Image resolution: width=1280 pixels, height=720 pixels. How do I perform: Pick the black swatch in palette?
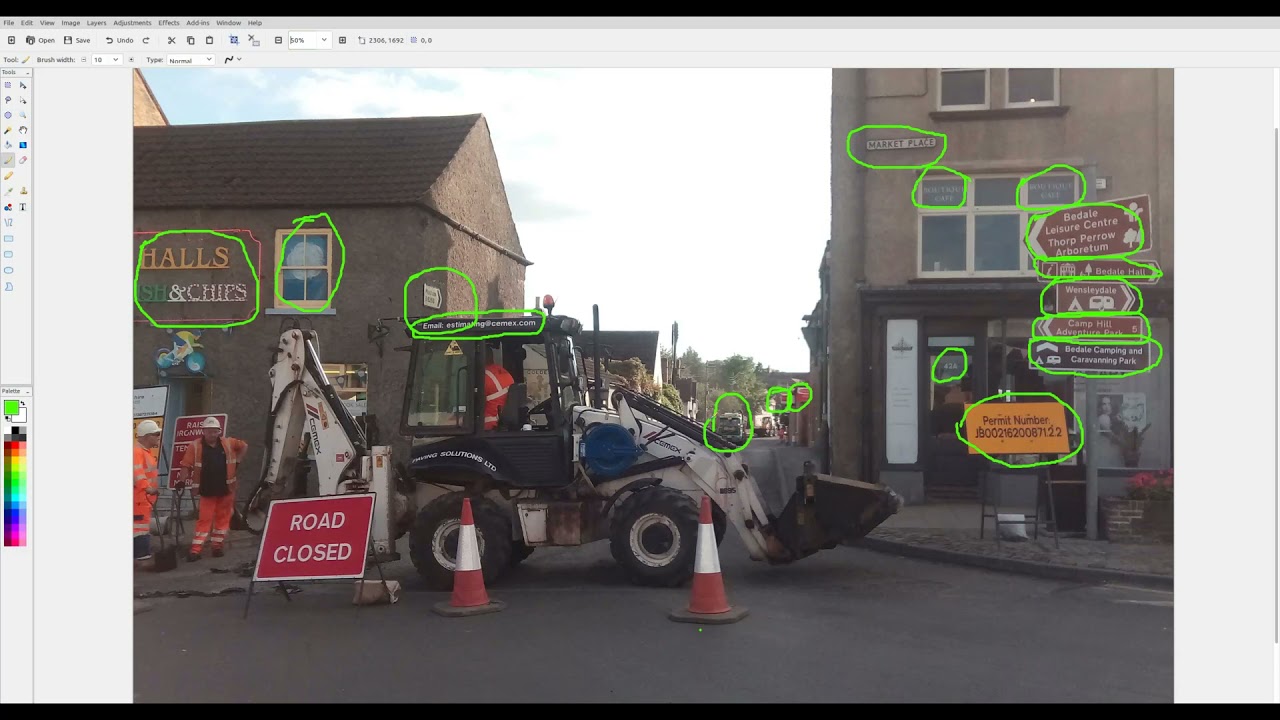[15, 430]
